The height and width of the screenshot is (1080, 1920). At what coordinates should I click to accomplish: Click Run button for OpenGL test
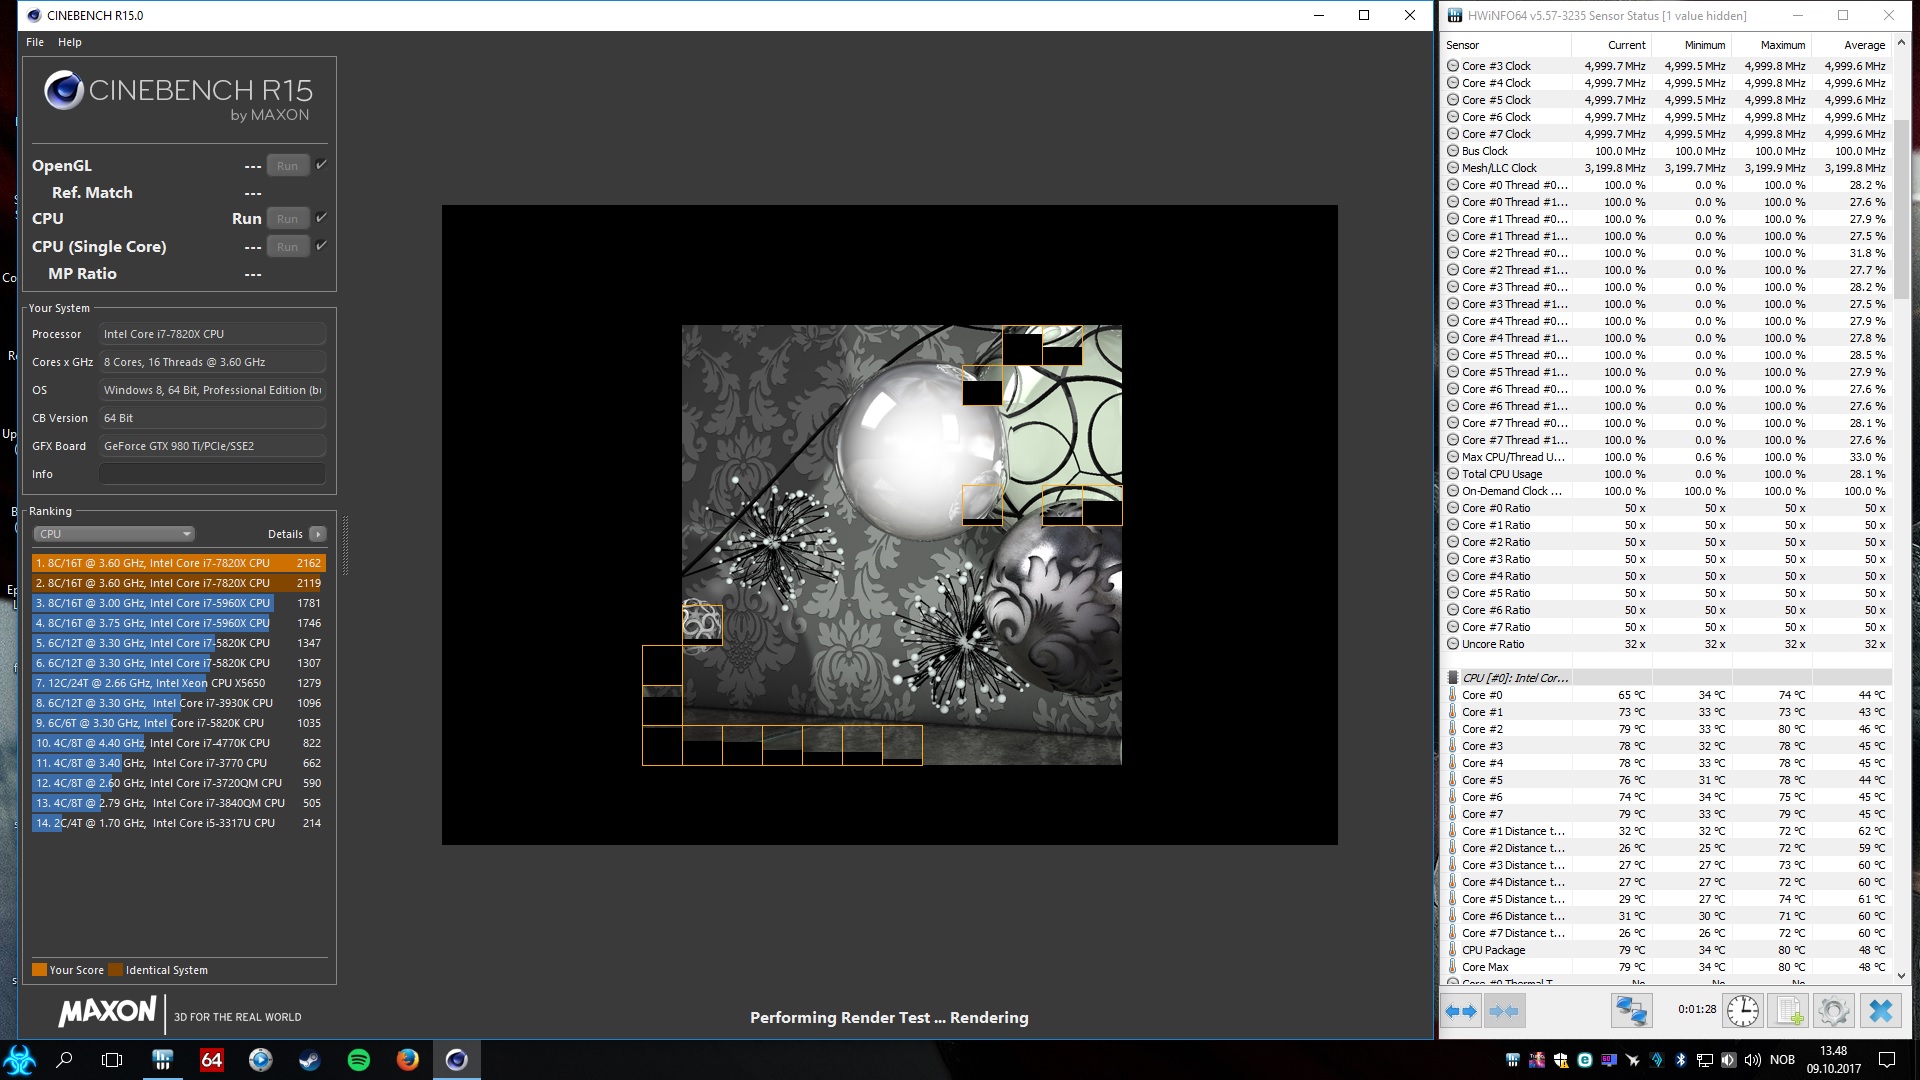click(x=288, y=166)
